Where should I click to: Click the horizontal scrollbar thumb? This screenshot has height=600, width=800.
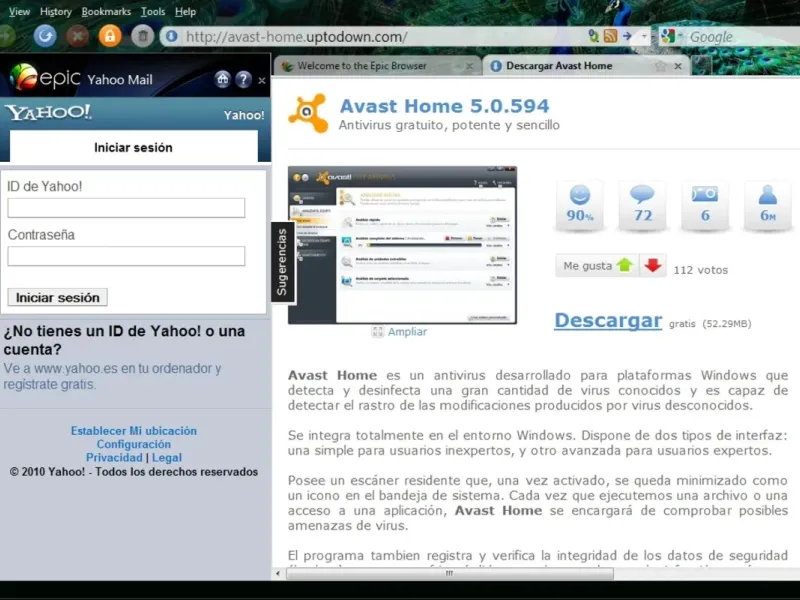point(449,573)
